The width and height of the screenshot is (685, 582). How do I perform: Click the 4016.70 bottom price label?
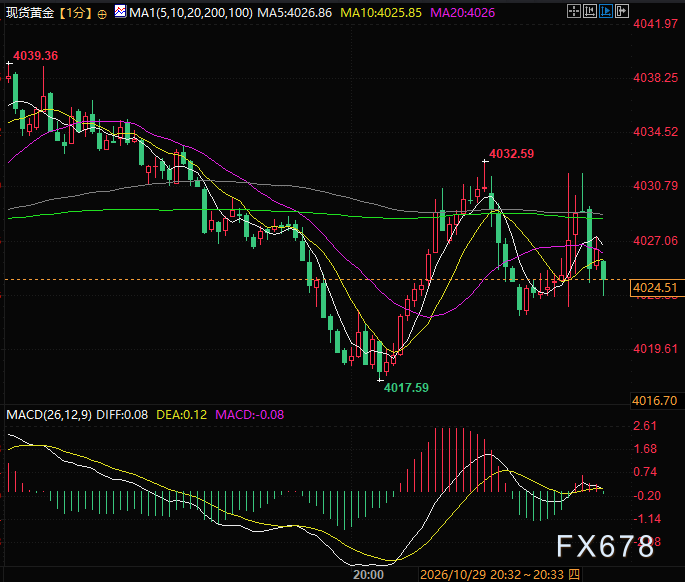[x=655, y=401]
